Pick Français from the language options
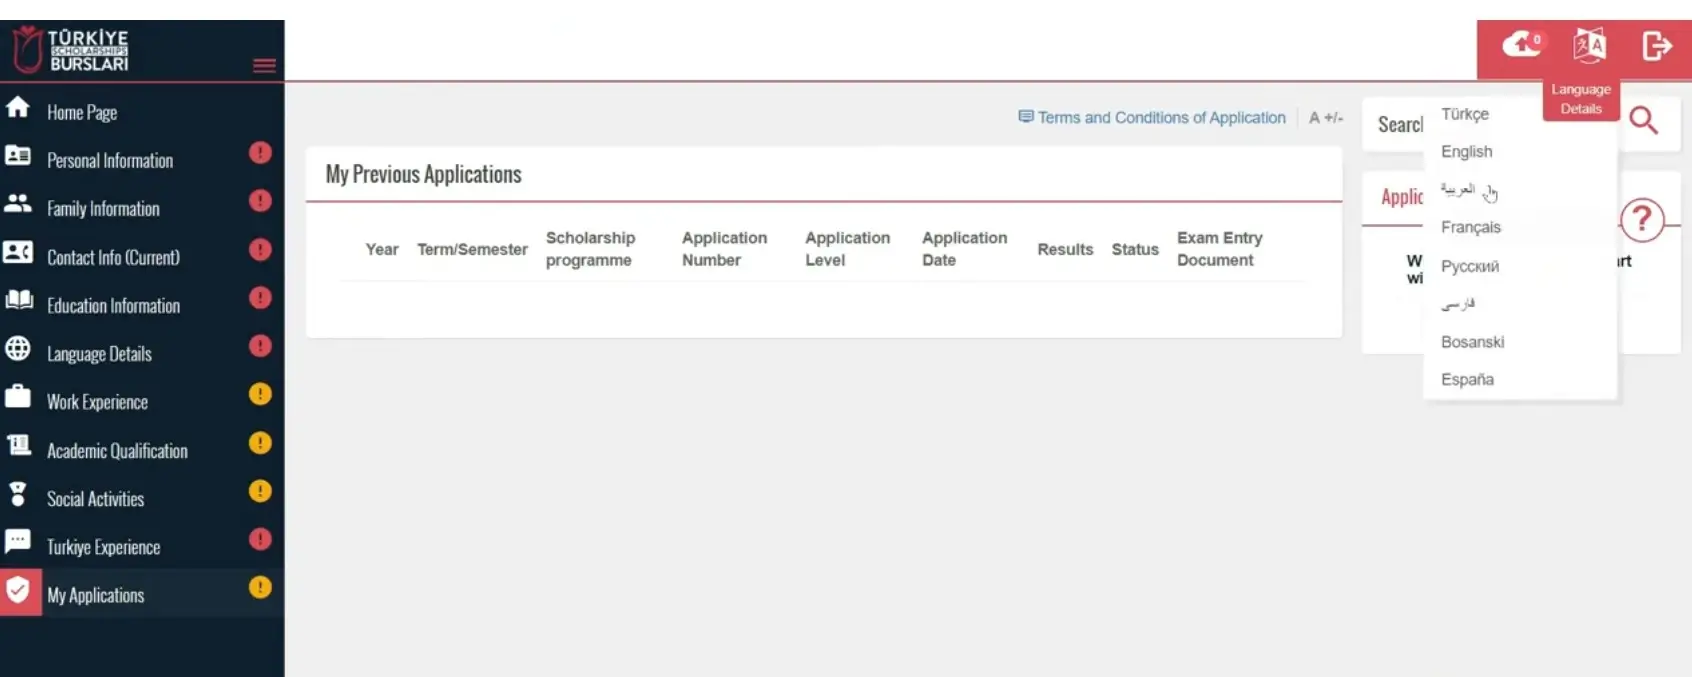 (1470, 228)
